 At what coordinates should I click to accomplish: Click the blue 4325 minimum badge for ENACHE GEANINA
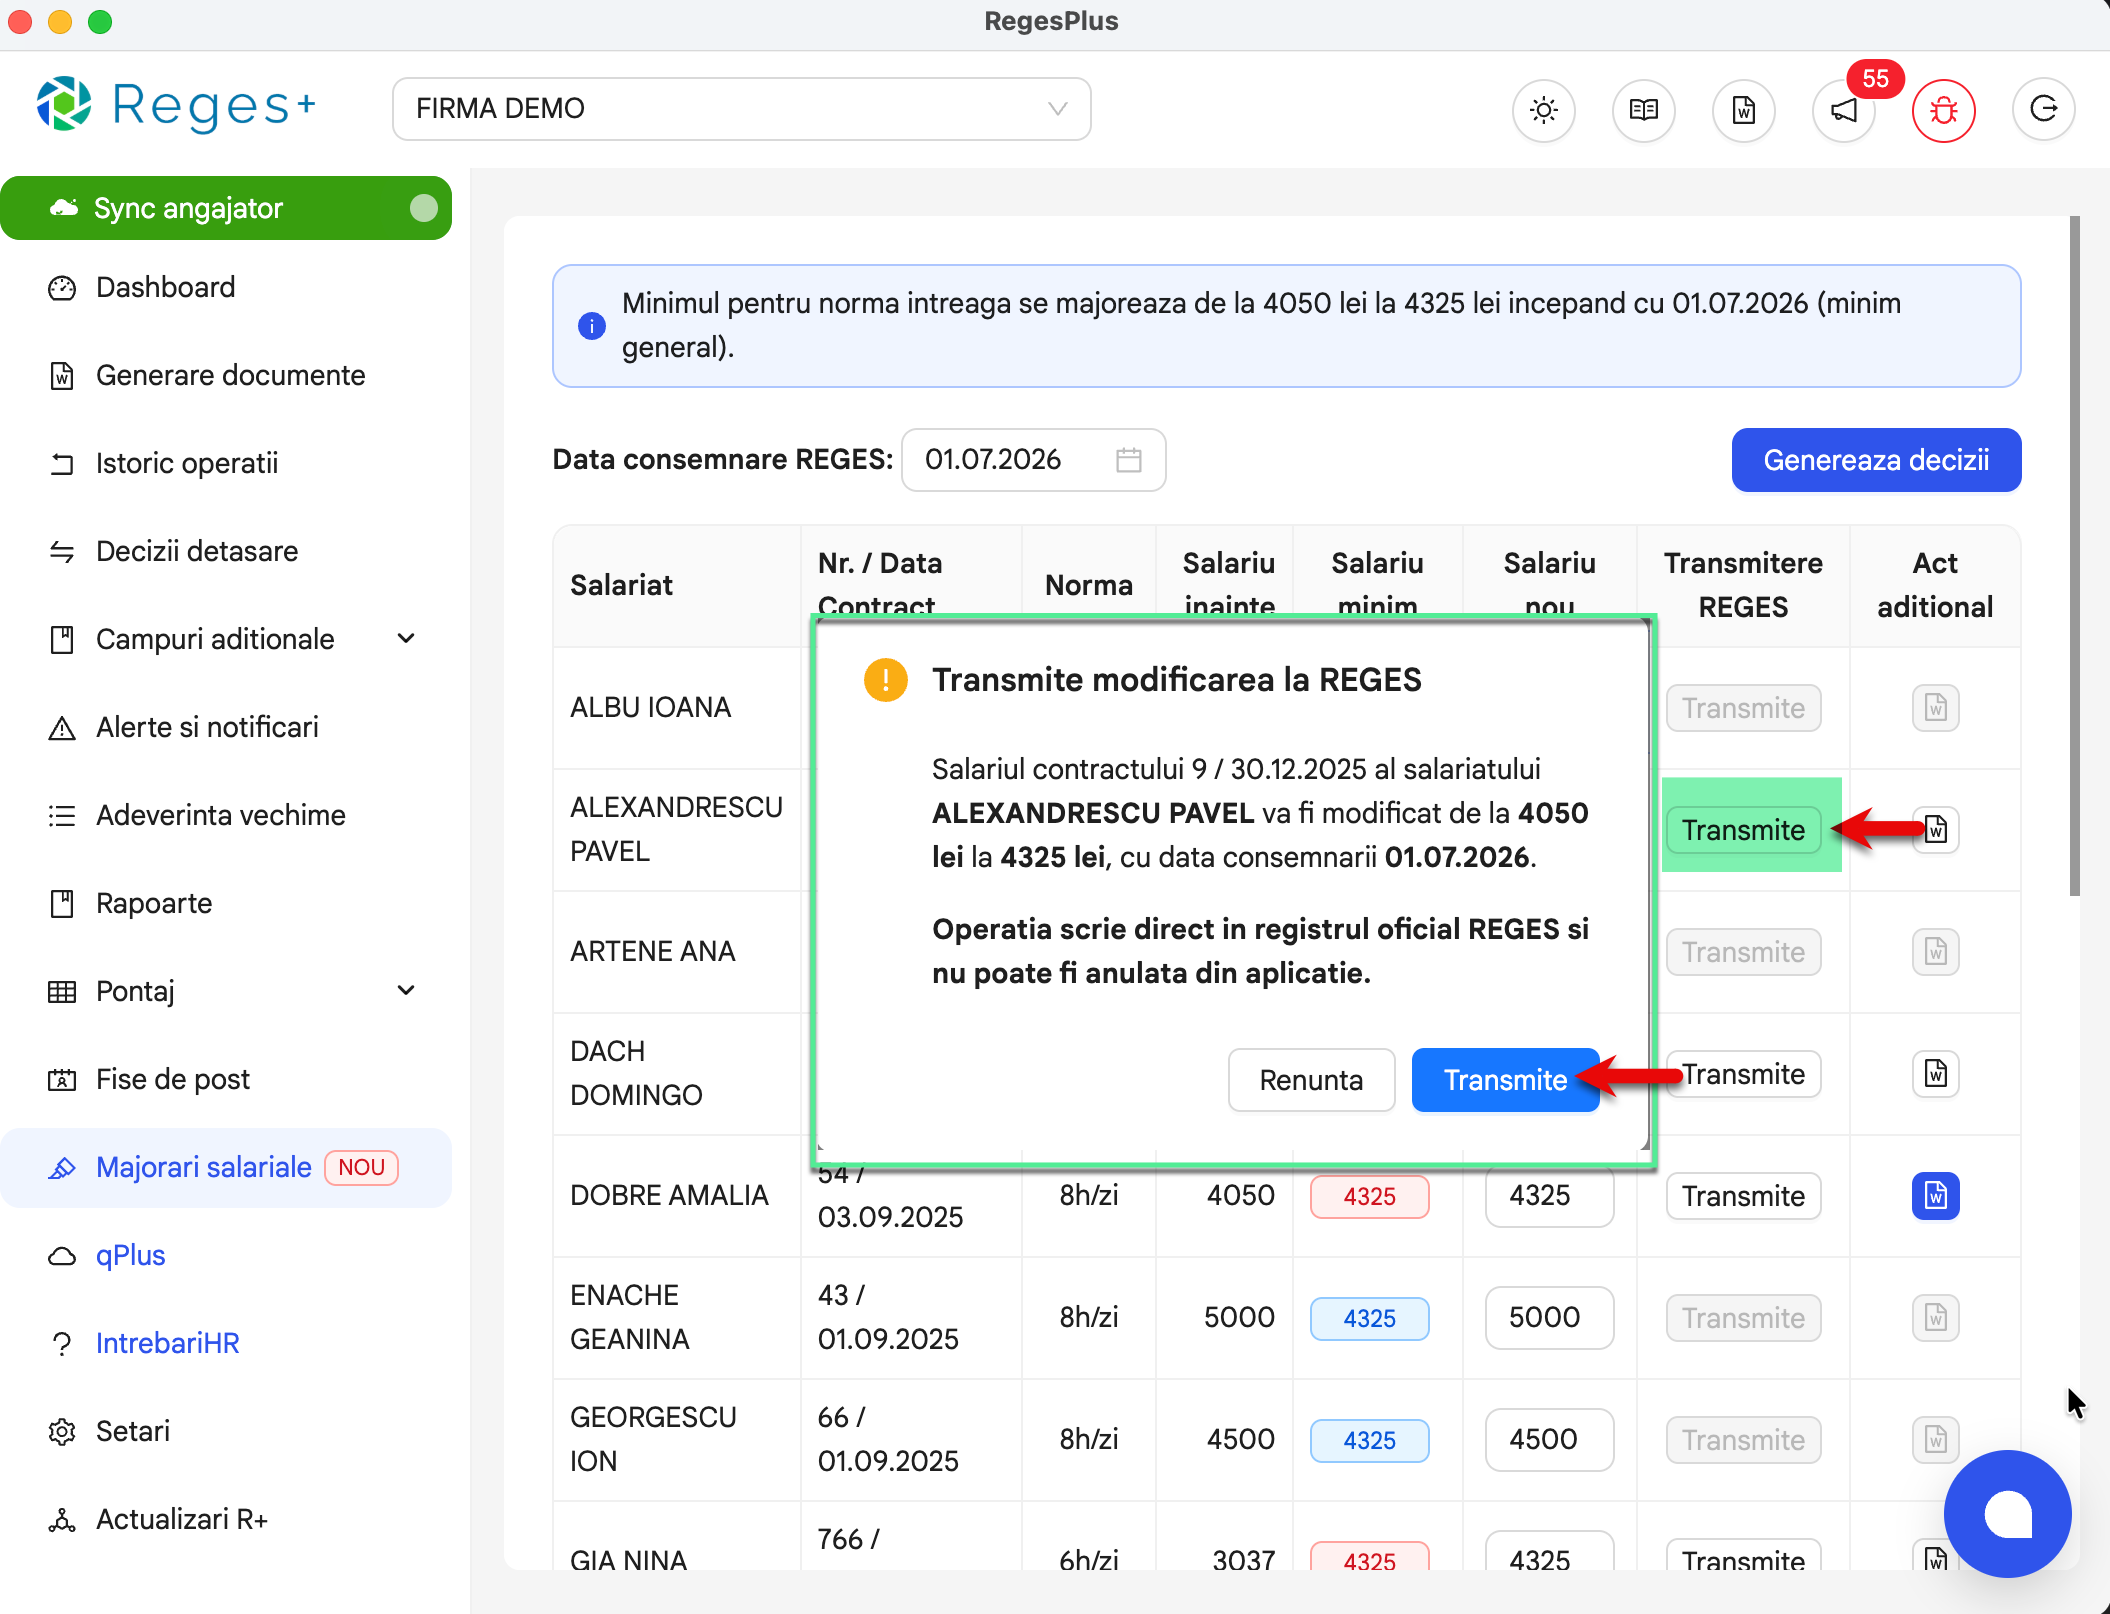pos(1369,1318)
